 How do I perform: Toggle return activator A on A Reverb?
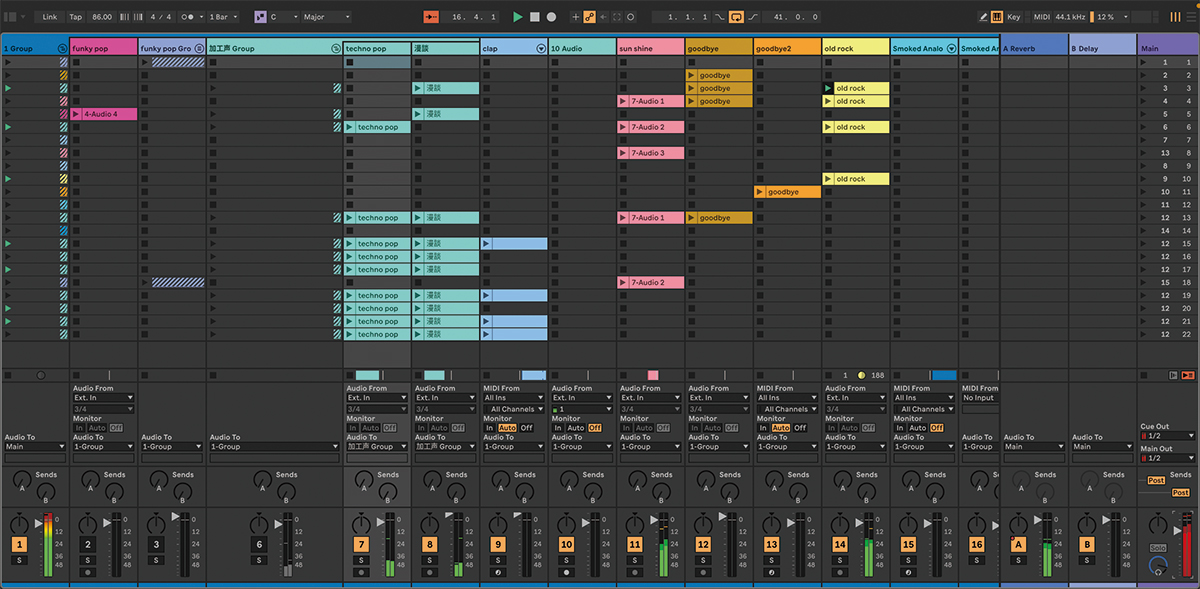1019,545
